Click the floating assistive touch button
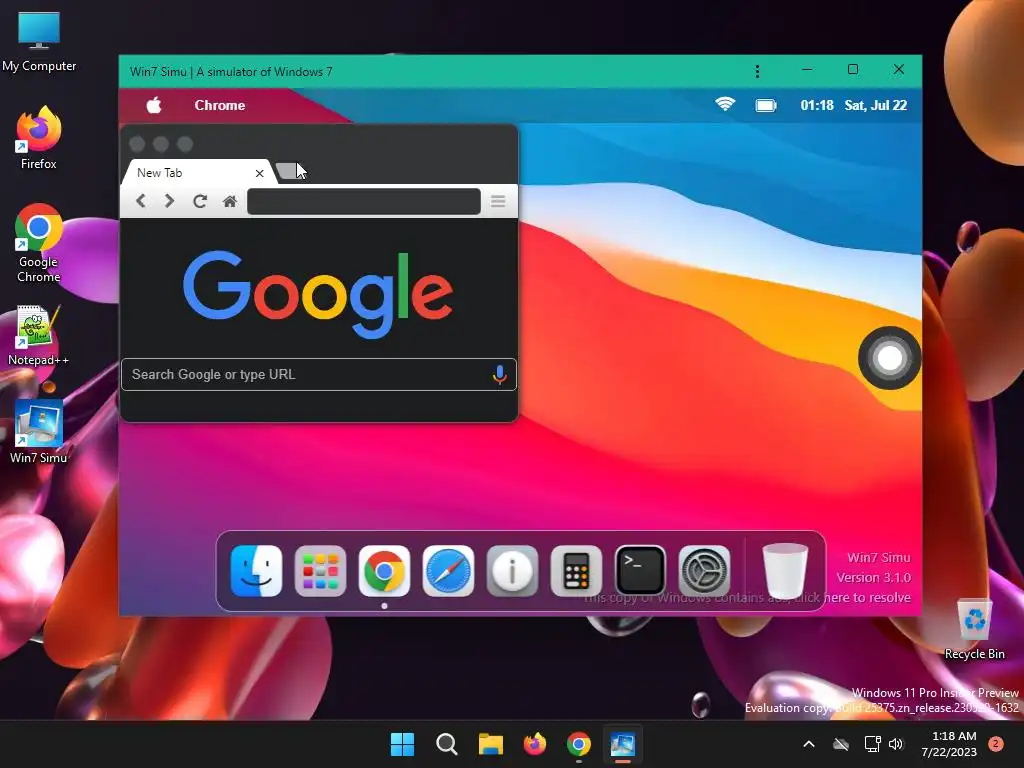1024x768 pixels. (x=889, y=358)
